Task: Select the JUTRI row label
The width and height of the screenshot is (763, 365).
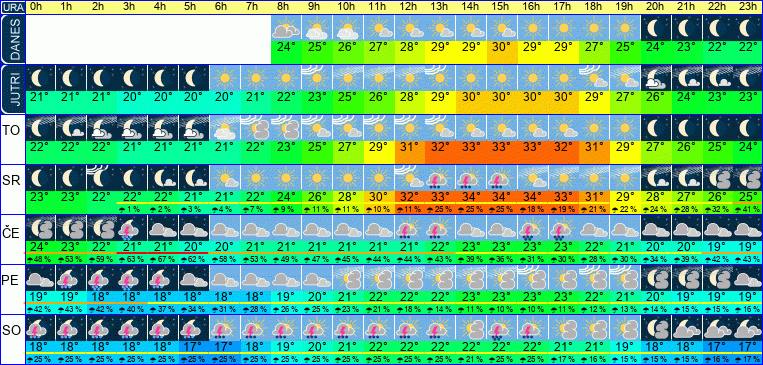Action: coord(13,90)
